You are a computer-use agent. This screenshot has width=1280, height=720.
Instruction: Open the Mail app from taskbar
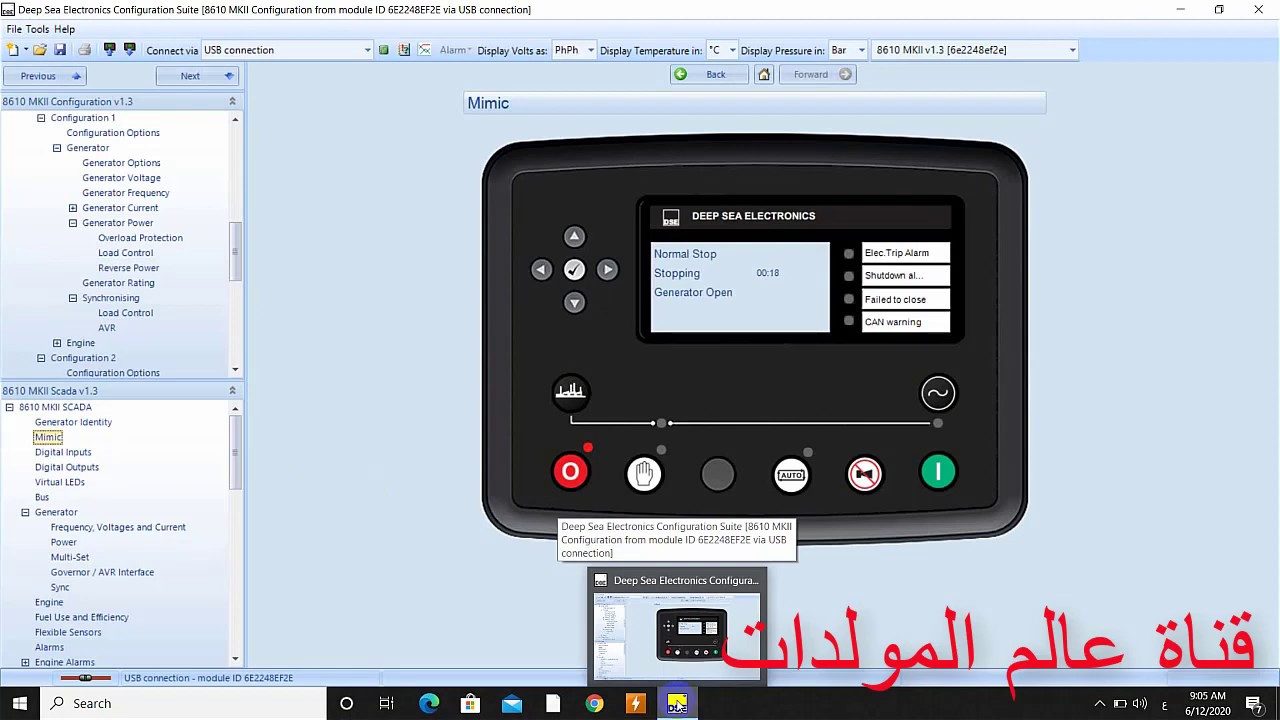(512, 703)
